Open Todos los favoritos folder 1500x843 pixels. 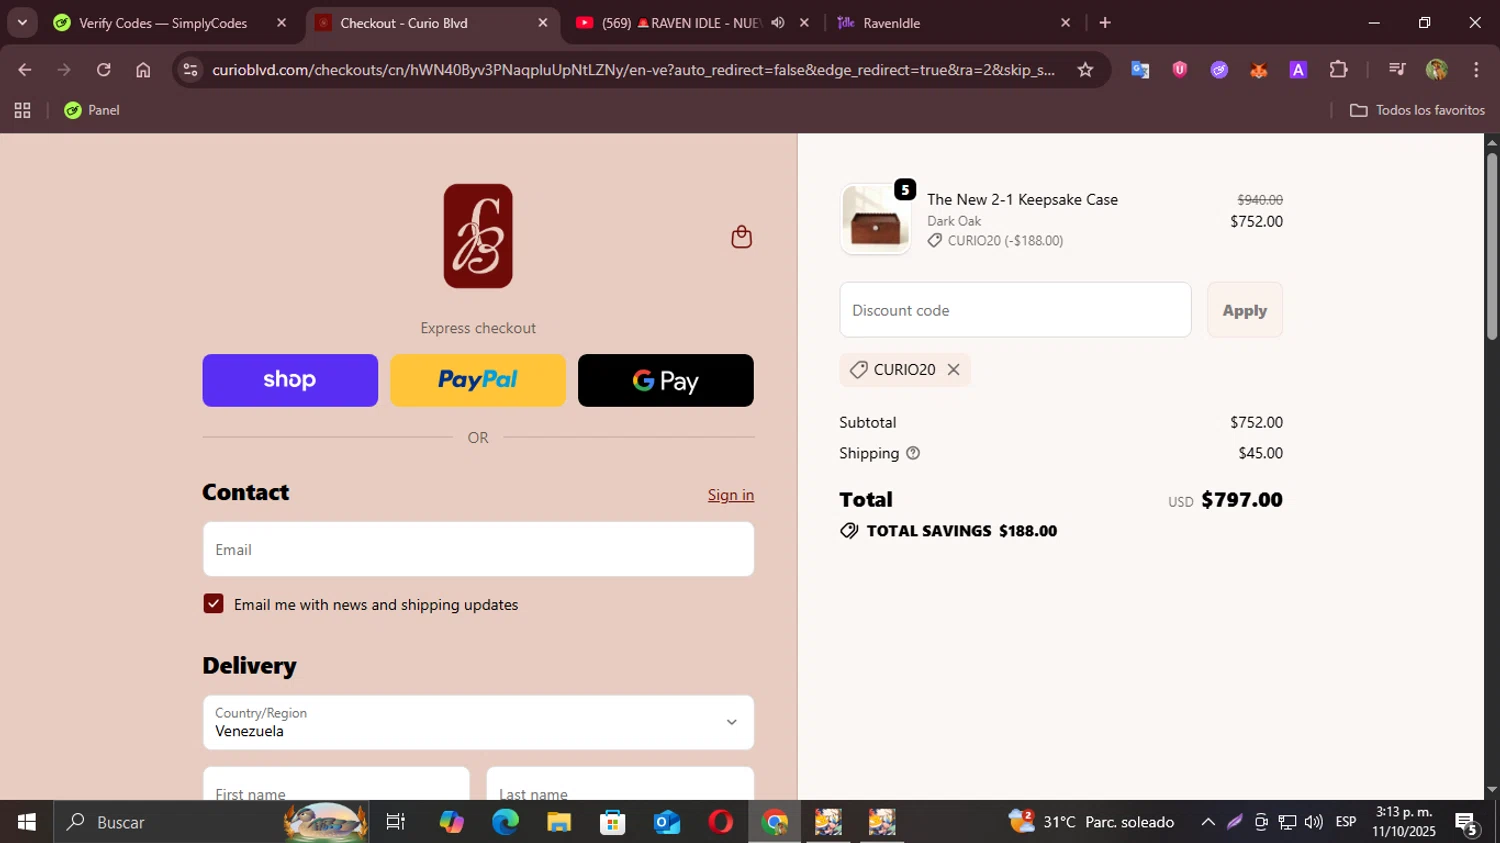click(1417, 110)
